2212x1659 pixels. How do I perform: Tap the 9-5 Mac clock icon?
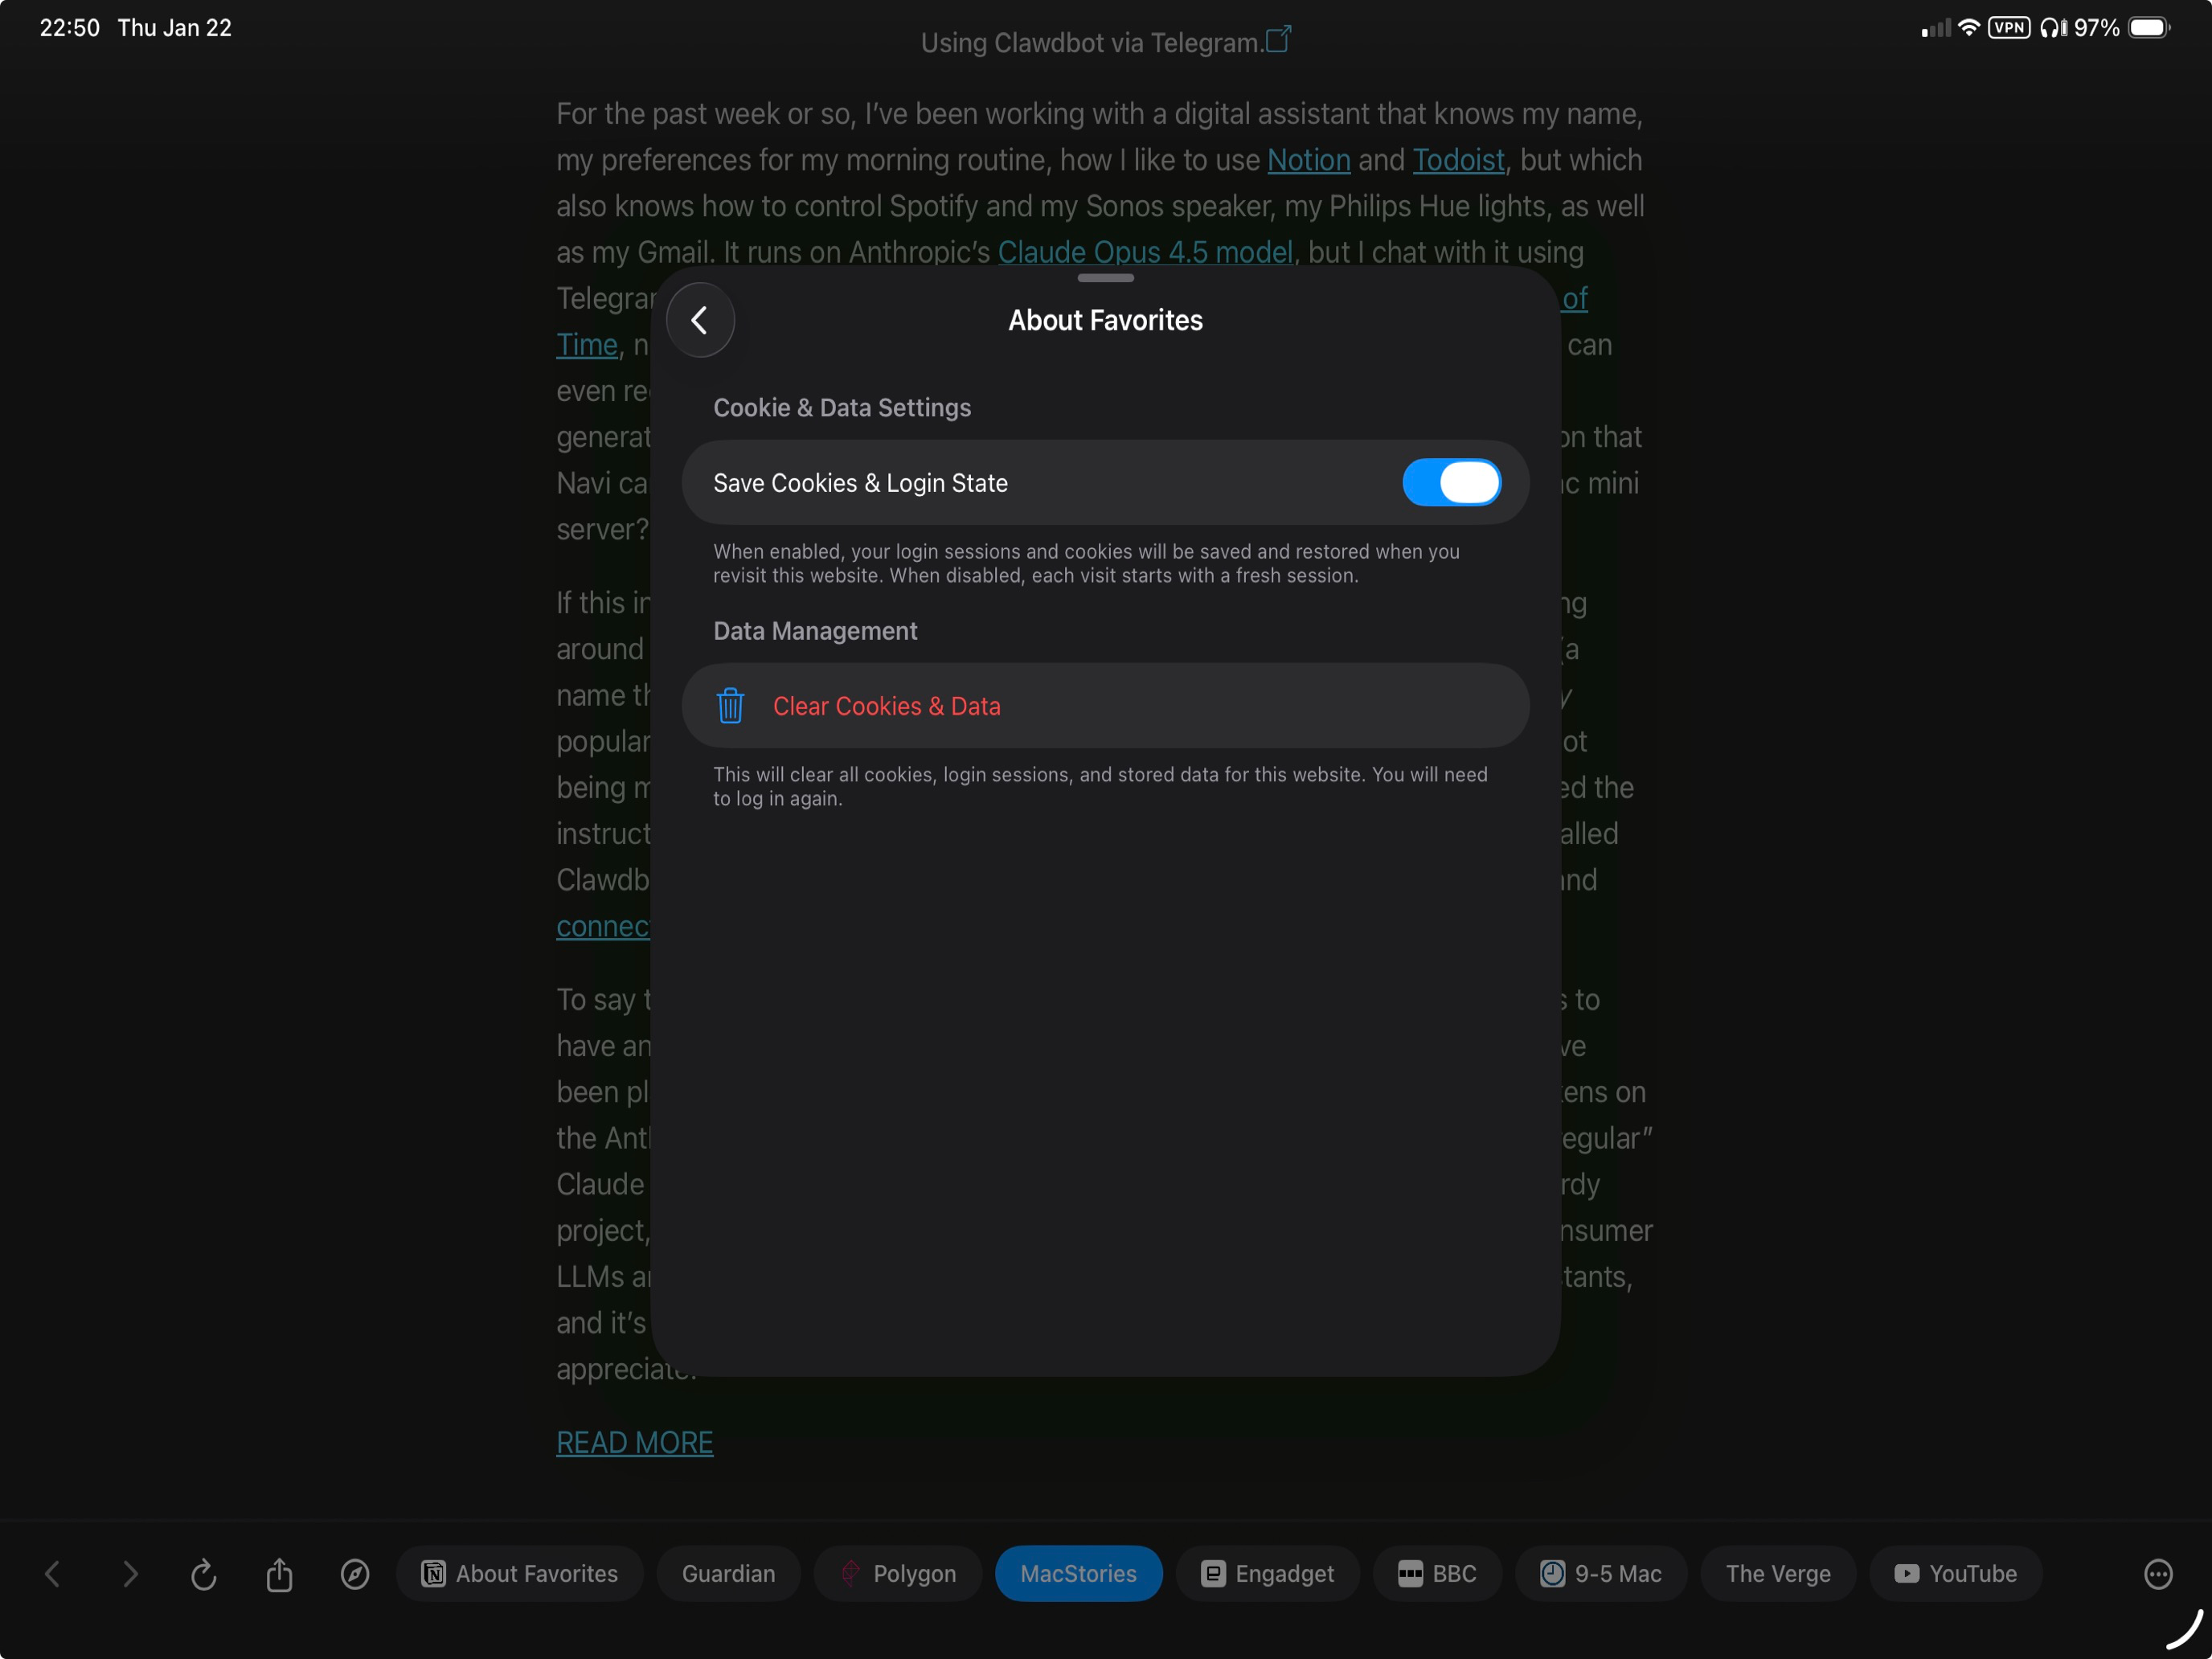tap(1552, 1574)
